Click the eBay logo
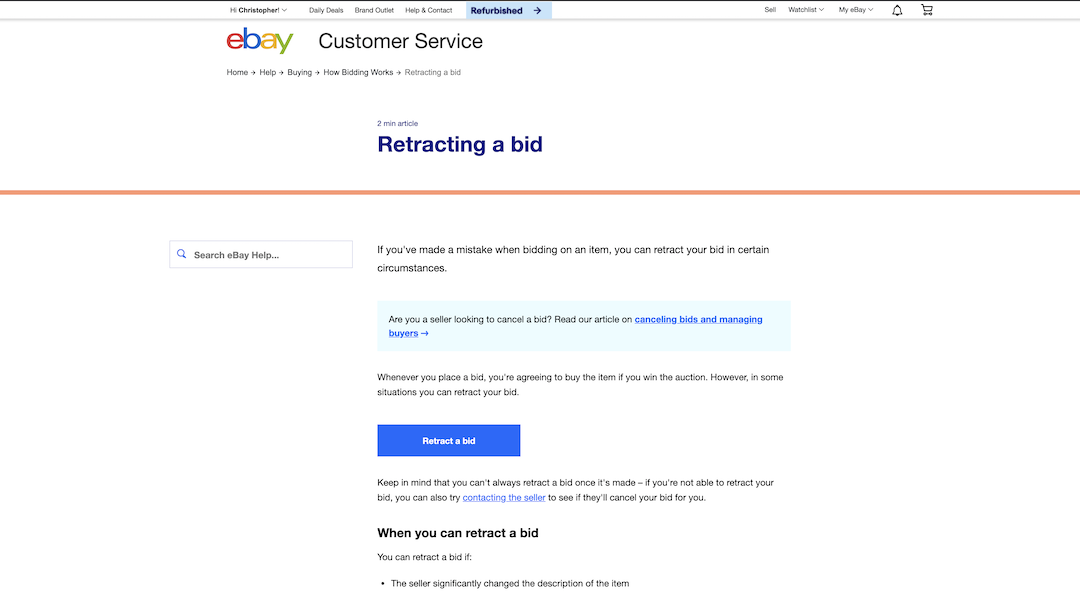This screenshot has height=594, width=1080. (260, 41)
